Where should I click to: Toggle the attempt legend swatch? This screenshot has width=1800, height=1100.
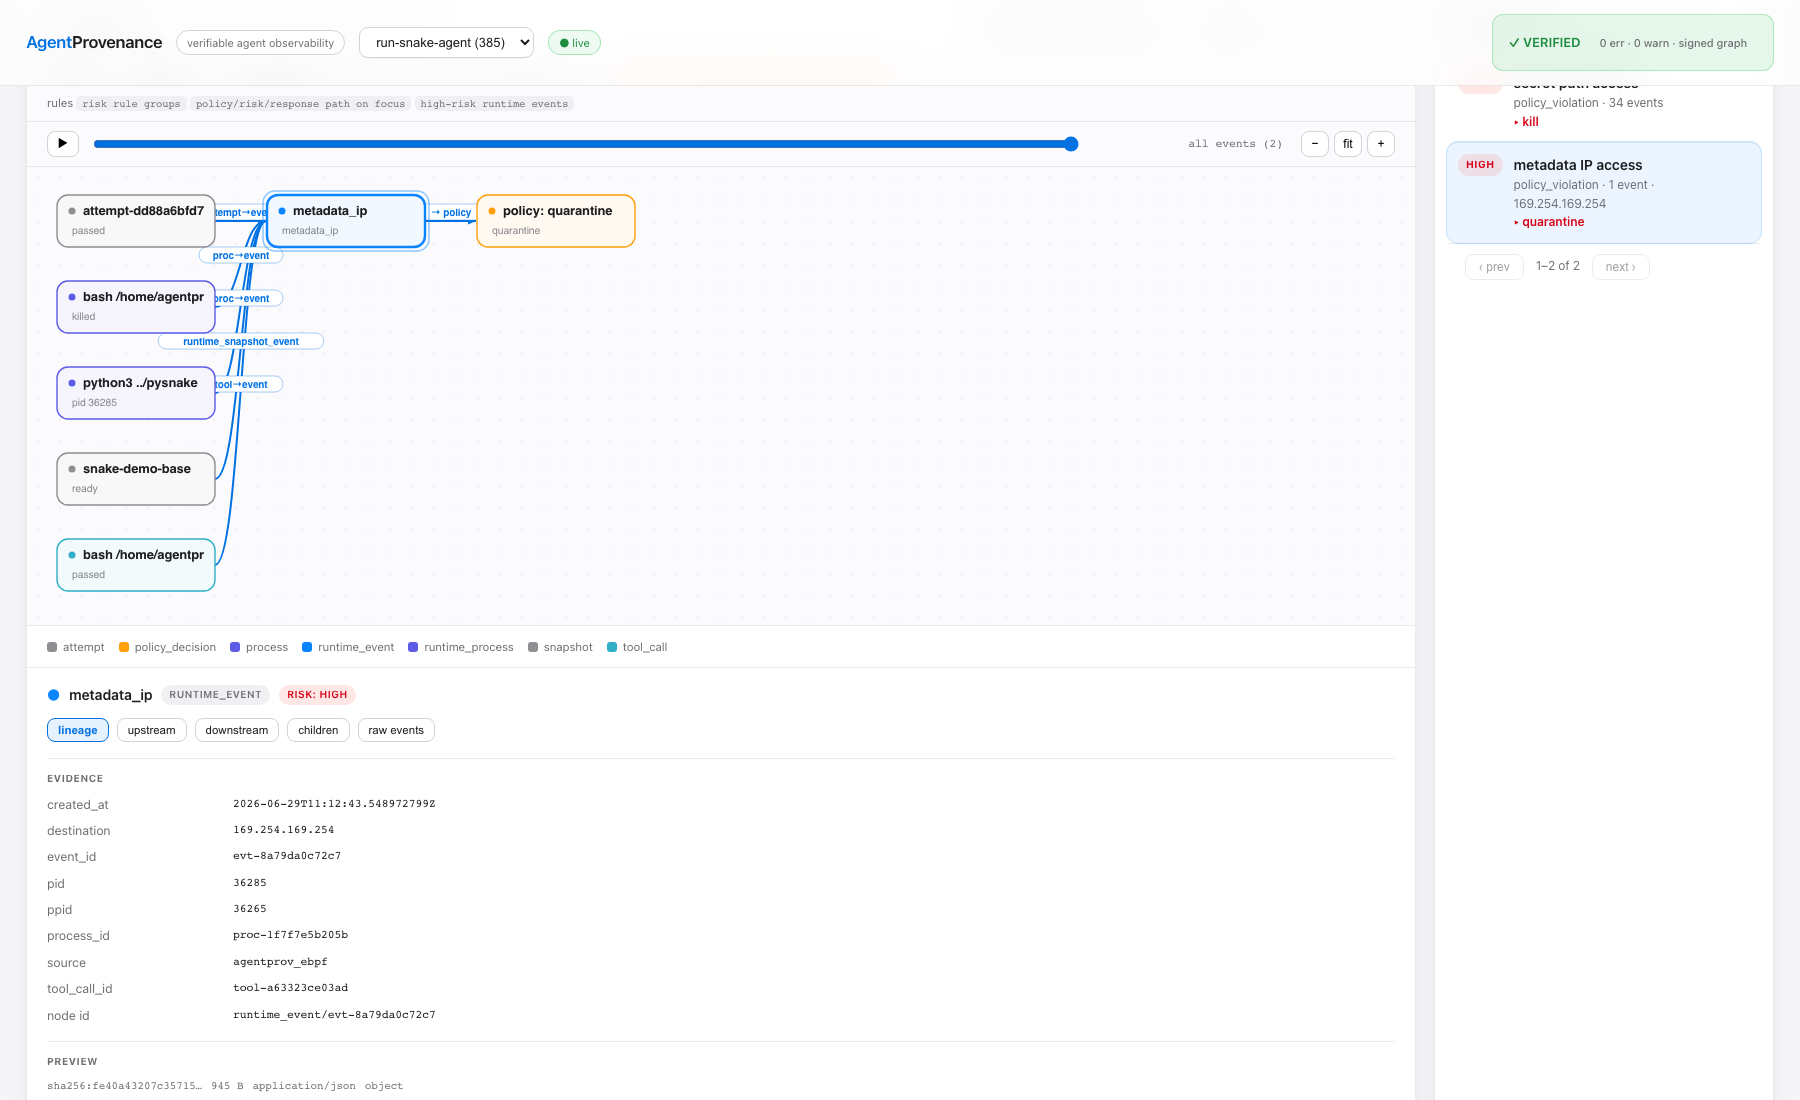click(52, 647)
